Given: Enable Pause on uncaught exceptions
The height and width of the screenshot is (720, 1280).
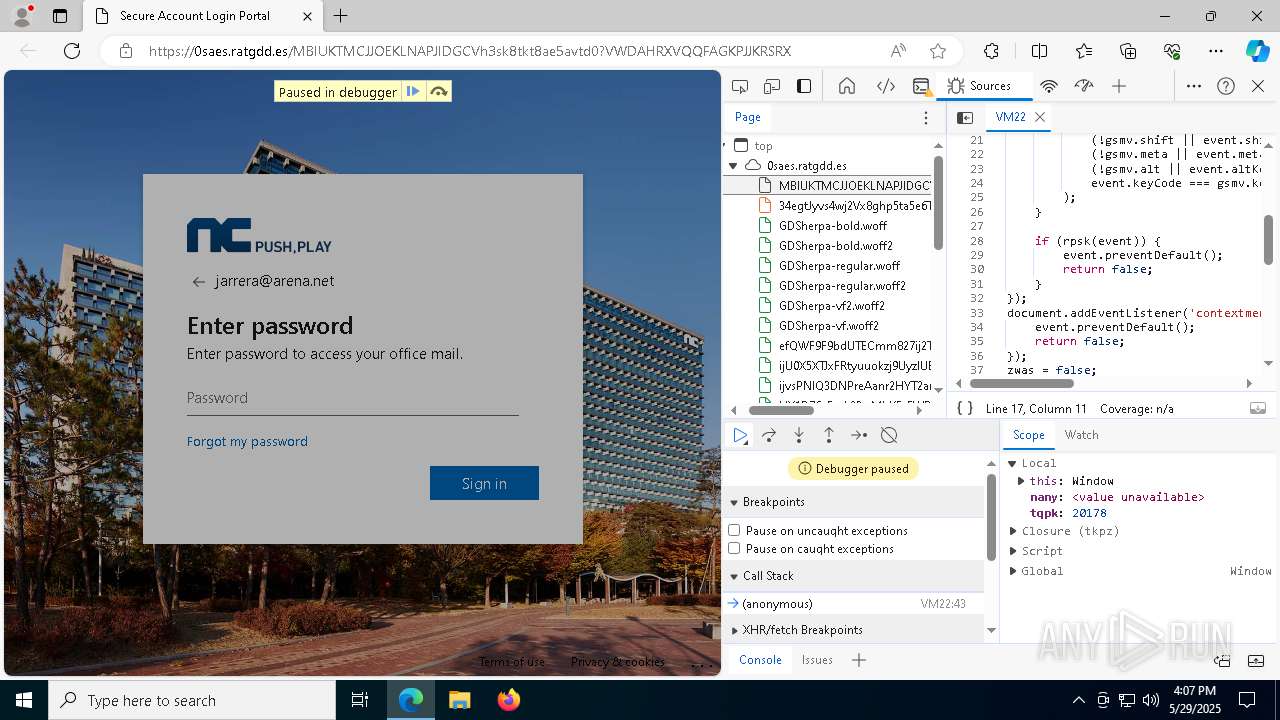Looking at the screenshot, I should [x=734, y=530].
